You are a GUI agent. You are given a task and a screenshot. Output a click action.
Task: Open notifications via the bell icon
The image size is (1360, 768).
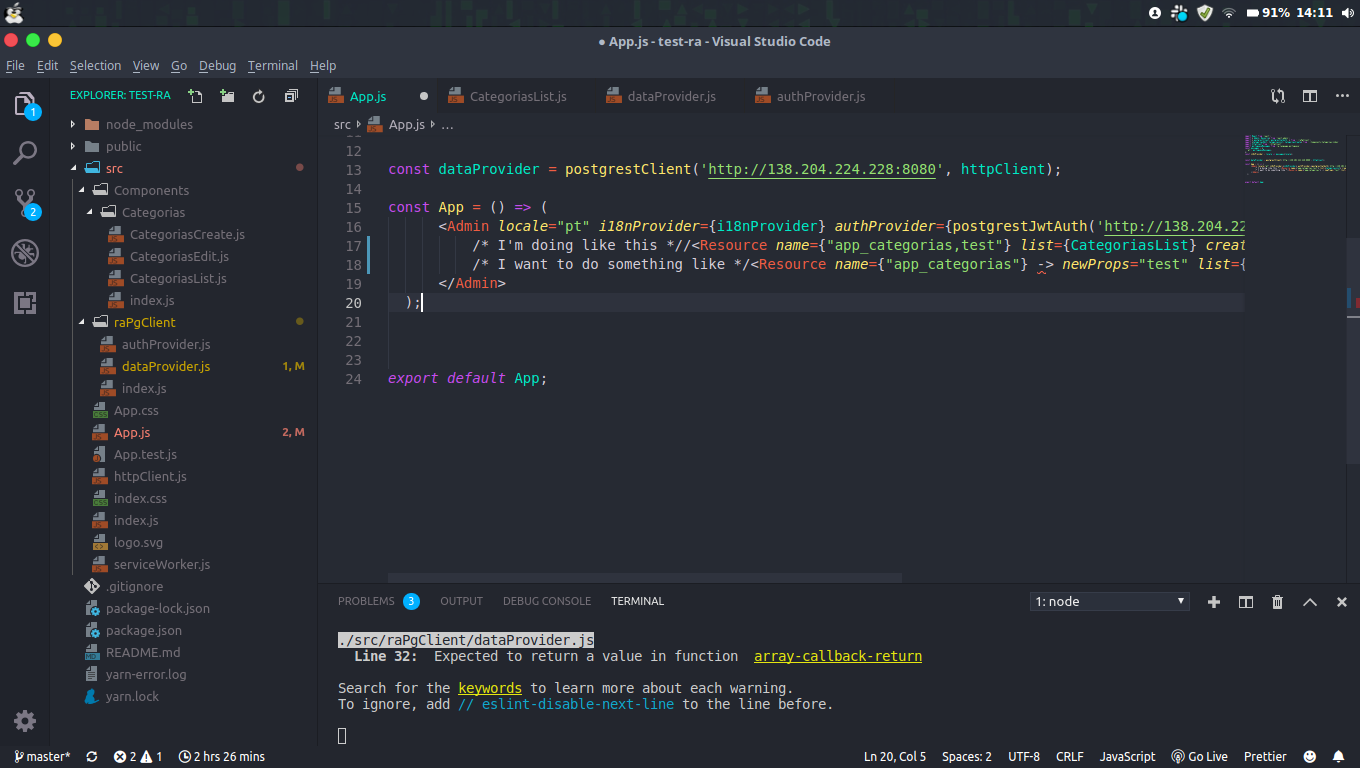click(1338, 757)
